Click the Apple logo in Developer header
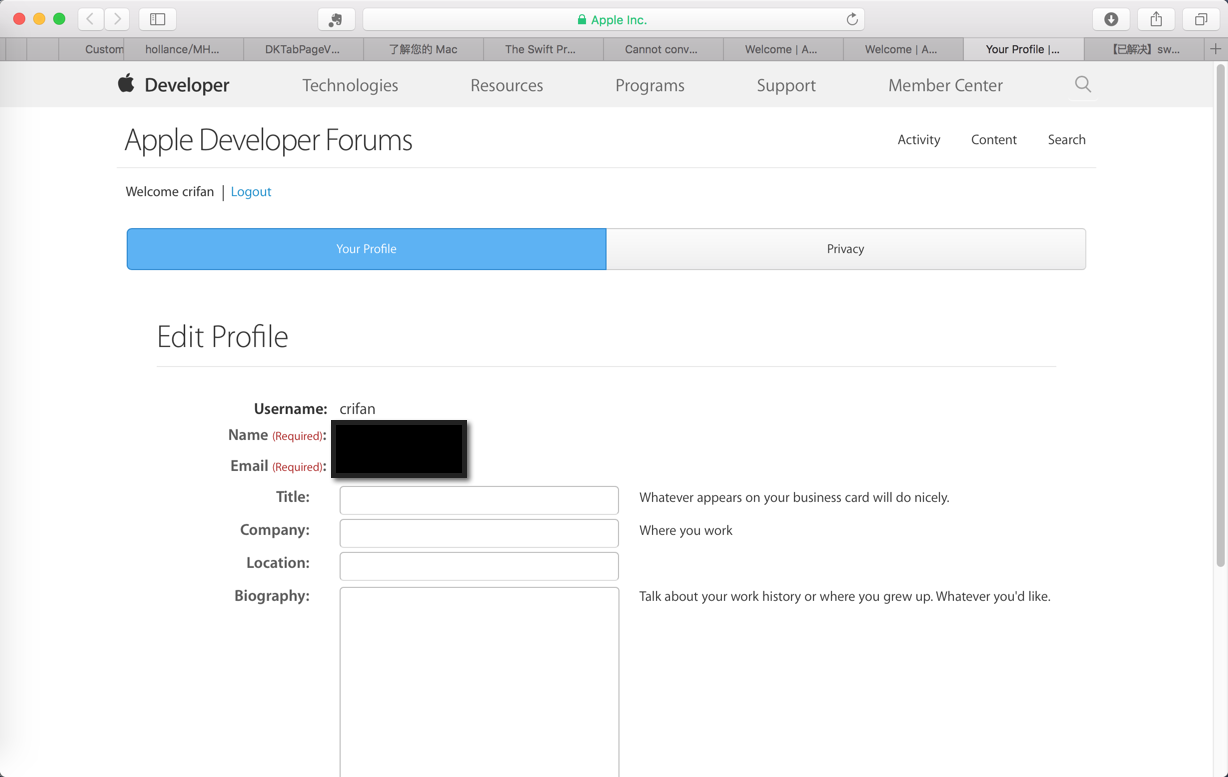1228x777 pixels. point(126,84)
